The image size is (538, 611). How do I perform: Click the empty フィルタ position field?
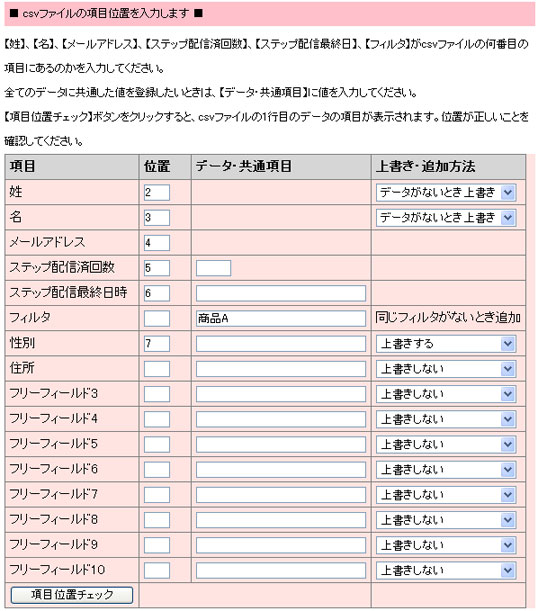157,318
